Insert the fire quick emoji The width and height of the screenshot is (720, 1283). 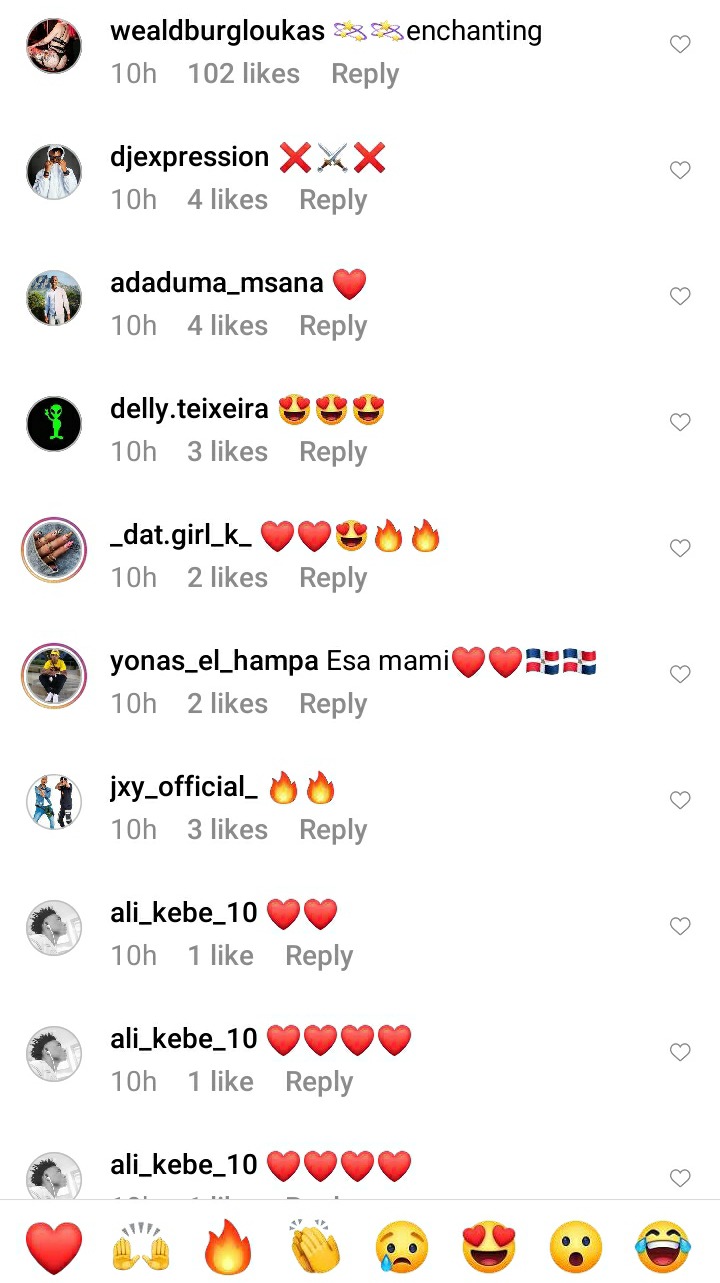tap(228, 1248)
